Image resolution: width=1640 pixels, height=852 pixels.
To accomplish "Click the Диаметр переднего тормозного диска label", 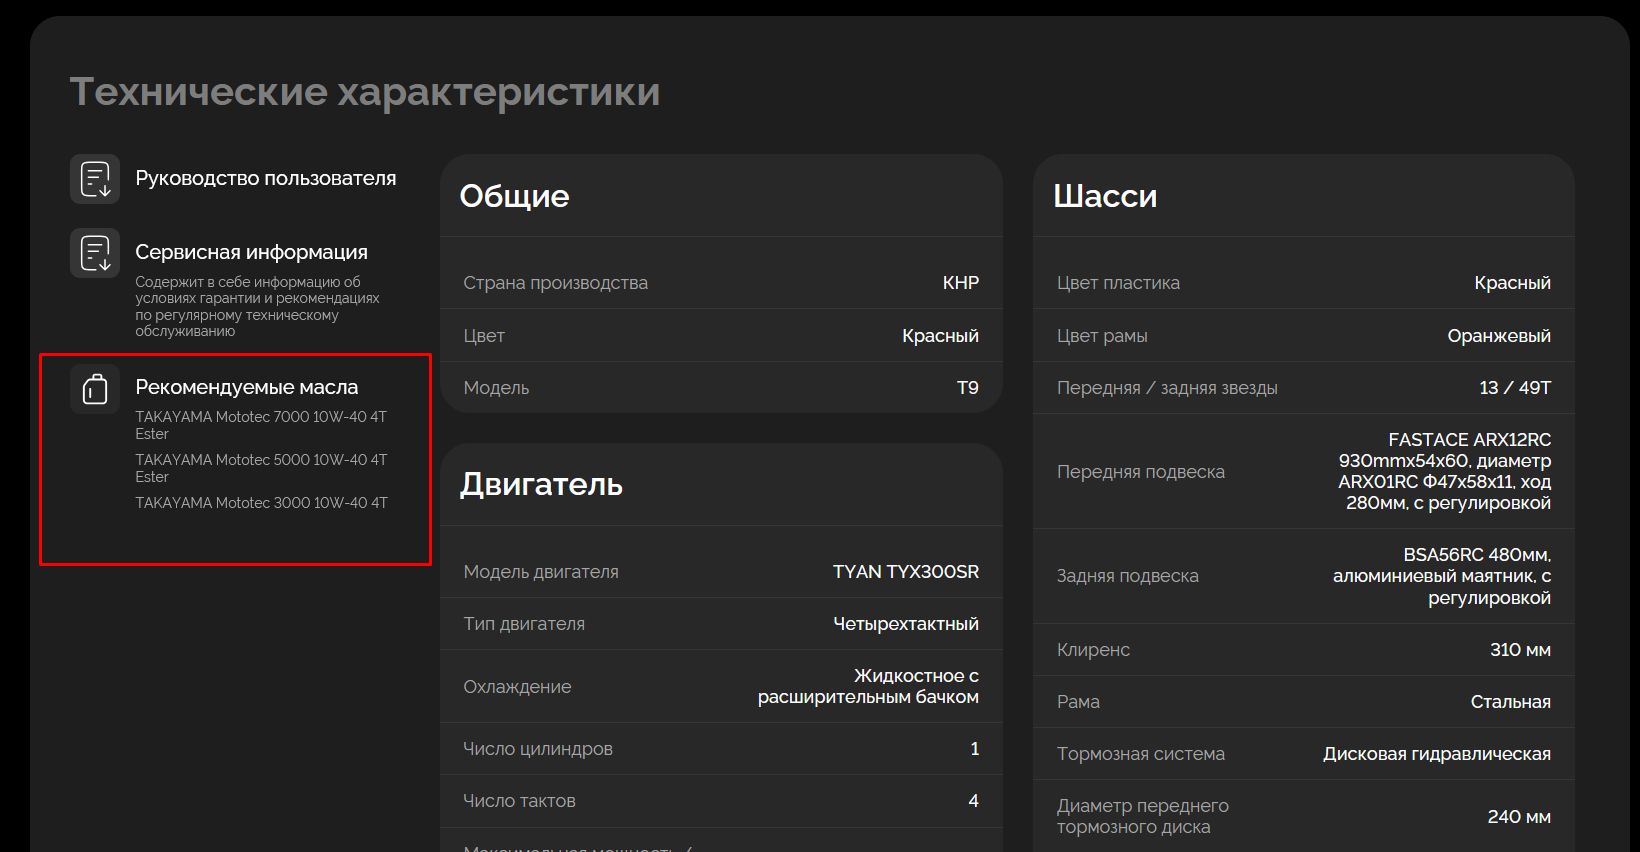I will coord(1143,816).
